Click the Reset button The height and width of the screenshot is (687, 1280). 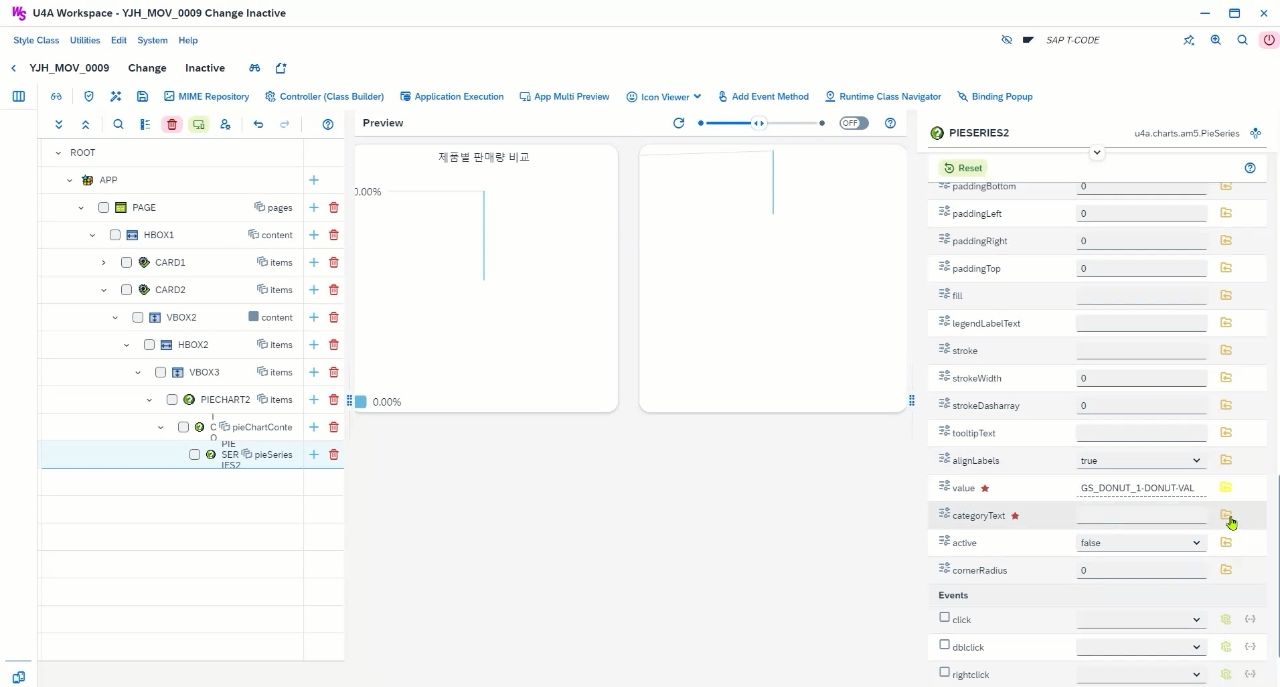point(963,168)
